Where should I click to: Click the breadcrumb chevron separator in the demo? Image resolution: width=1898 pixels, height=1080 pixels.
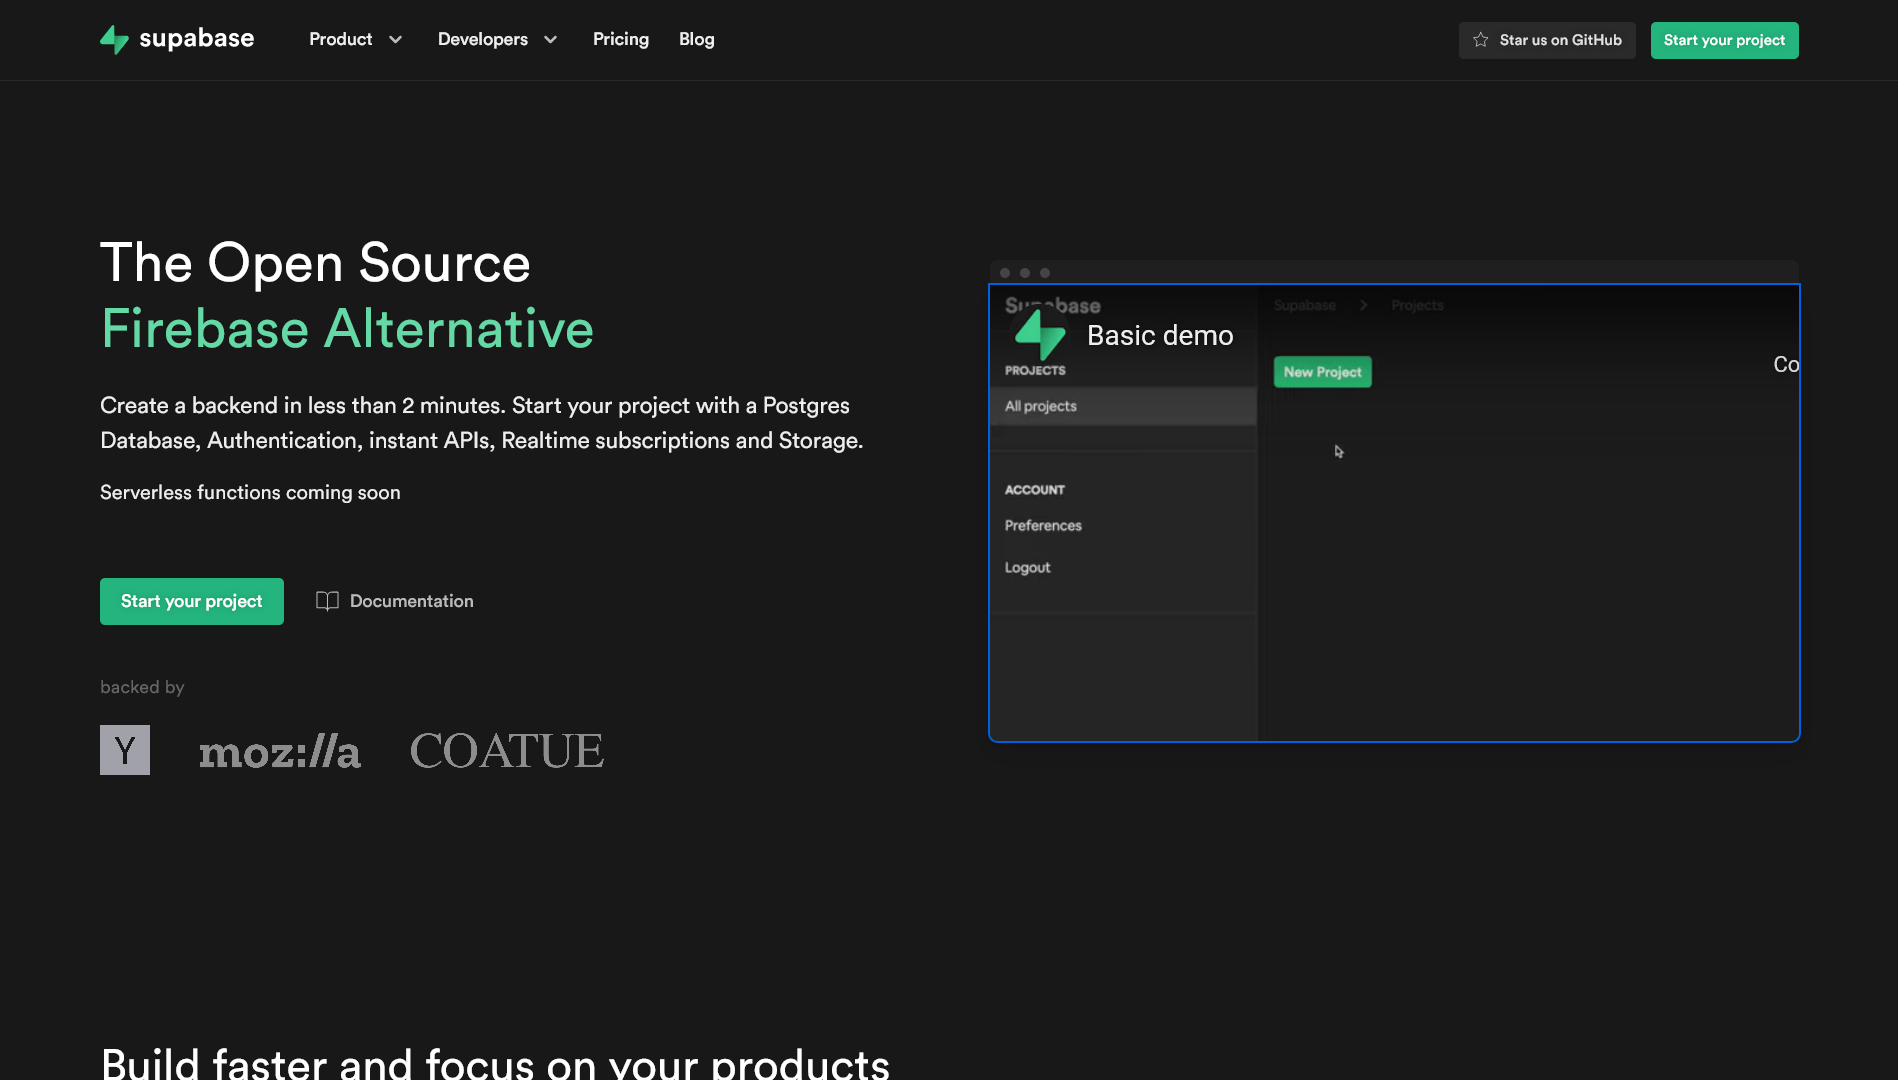click(1363, 305)
